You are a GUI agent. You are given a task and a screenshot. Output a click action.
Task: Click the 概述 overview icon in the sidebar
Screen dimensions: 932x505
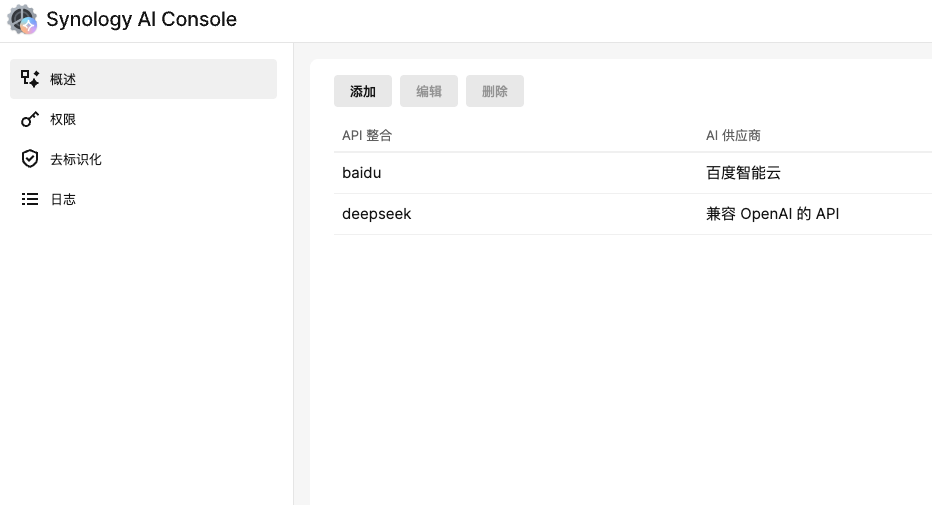click(30, 79)
